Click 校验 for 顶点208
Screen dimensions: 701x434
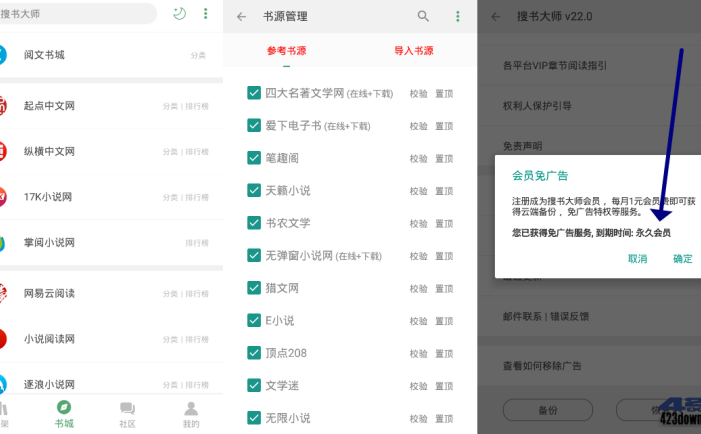418,354
